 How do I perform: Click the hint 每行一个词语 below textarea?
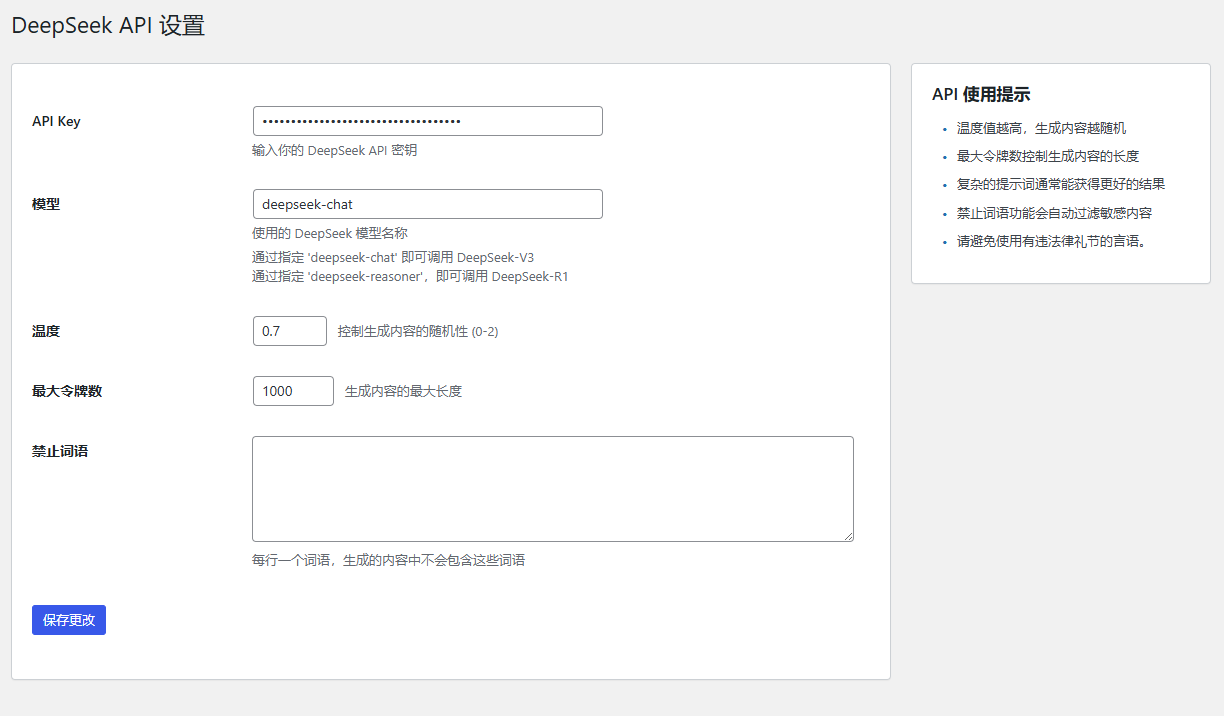pos(389,560)
